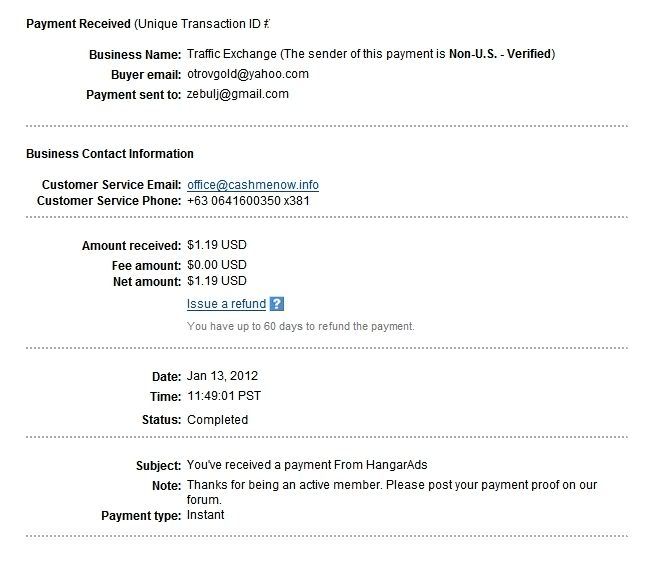Click the $0.00 USD fee amount
The height and width of the screenshot is (570, 650).
tap(217, 265)
